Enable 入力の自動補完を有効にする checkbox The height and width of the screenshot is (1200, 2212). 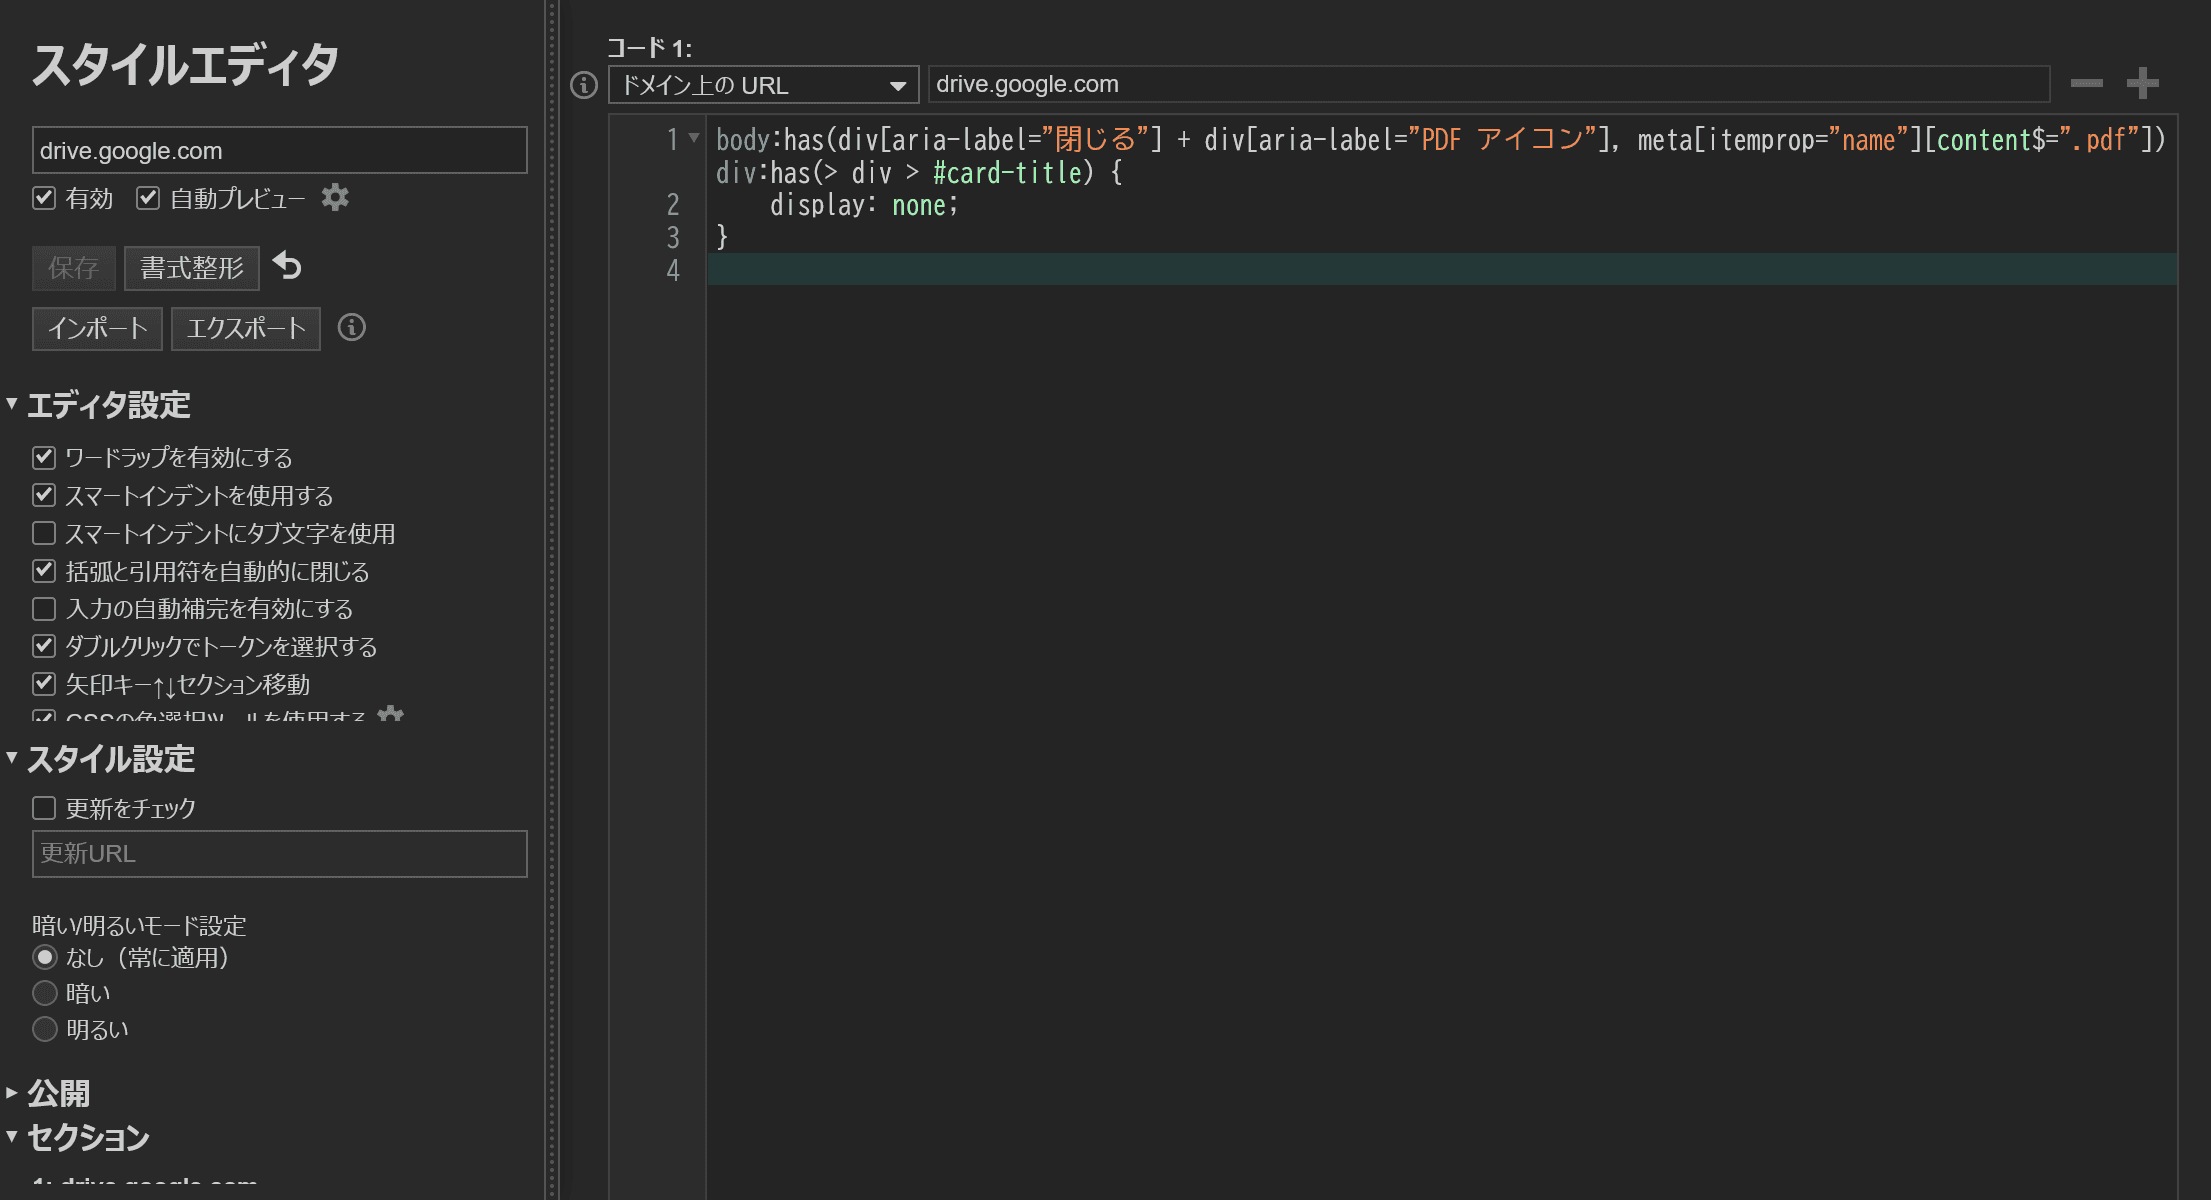pos(44,608)
